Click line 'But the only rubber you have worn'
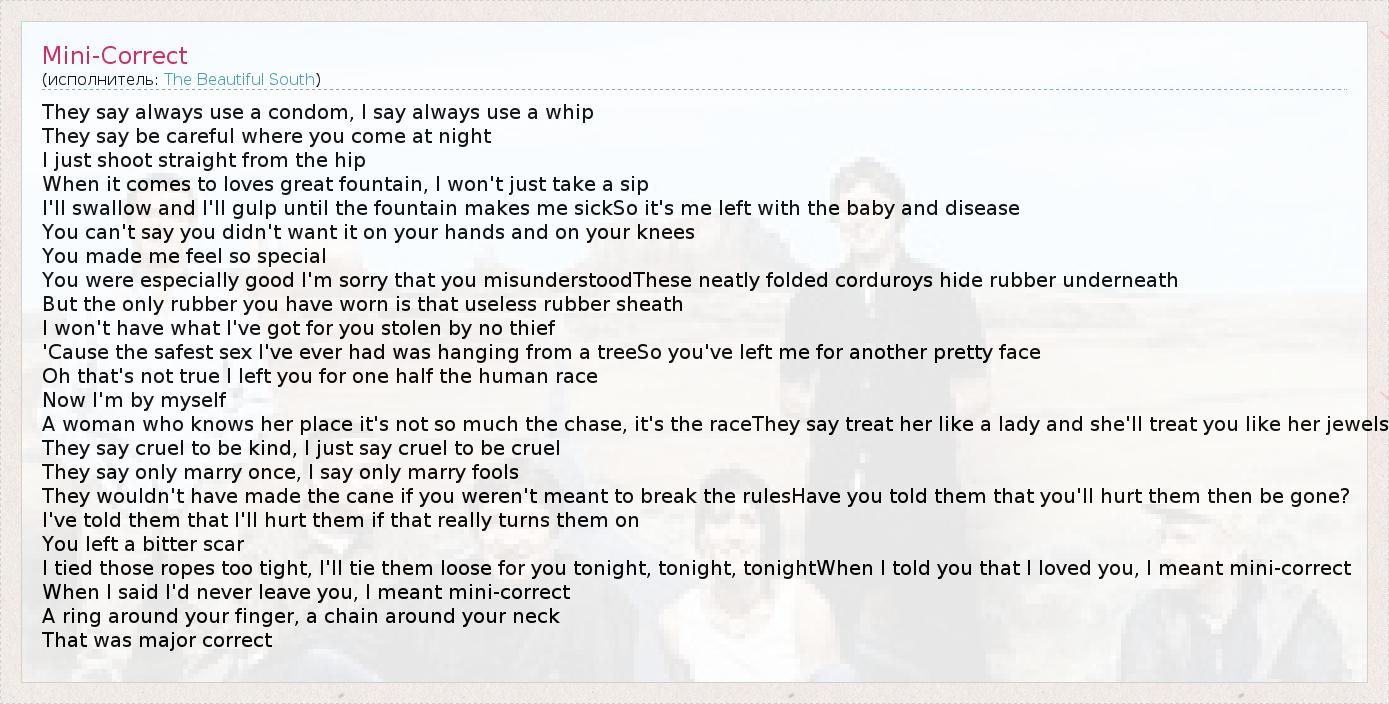The height and width of the screenshot is (704, 1389). click(x=362, y=304)
